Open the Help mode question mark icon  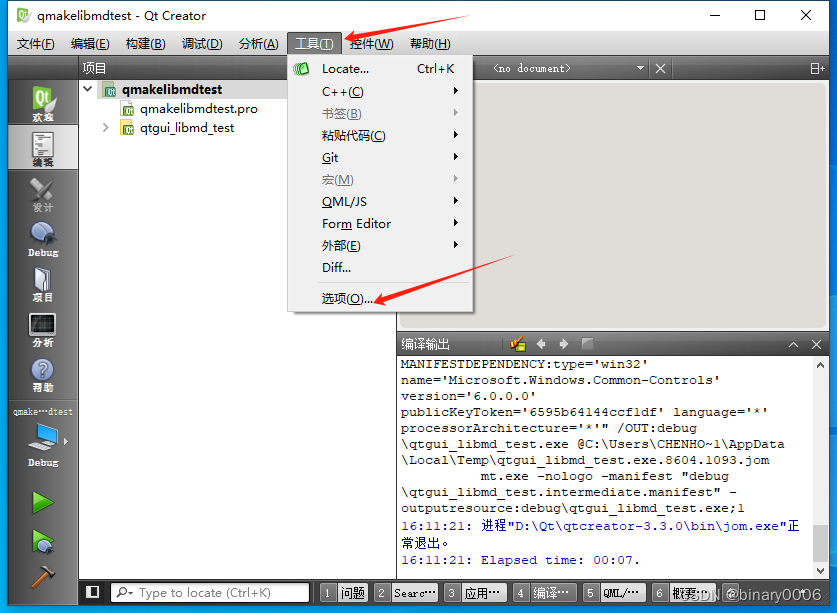(x=43, y=374)
